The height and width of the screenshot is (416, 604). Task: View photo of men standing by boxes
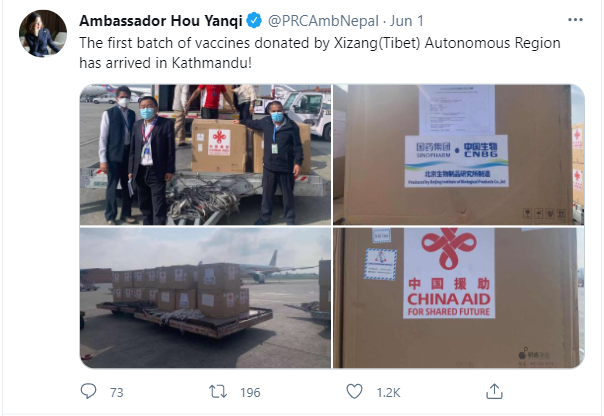pyautogui.click(x=205, y=154)
